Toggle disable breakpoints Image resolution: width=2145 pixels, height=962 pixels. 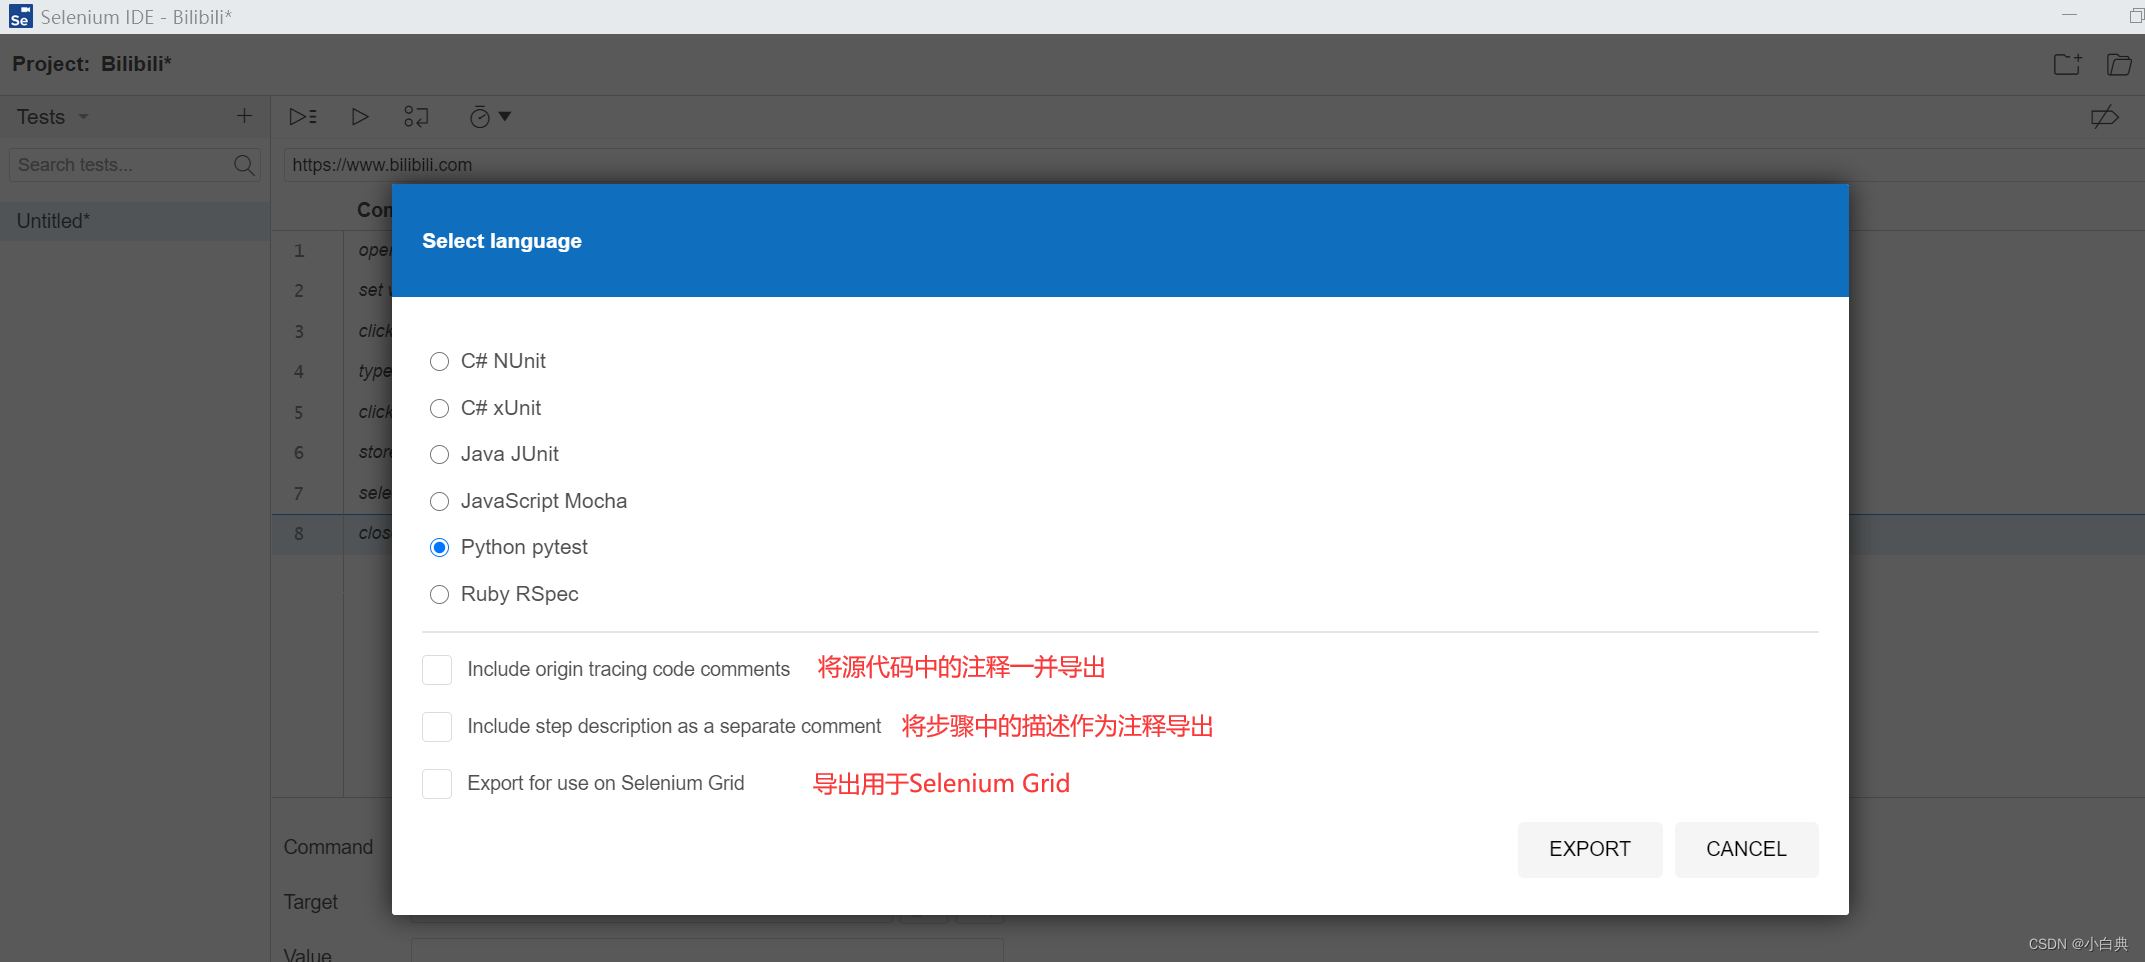2104,116
